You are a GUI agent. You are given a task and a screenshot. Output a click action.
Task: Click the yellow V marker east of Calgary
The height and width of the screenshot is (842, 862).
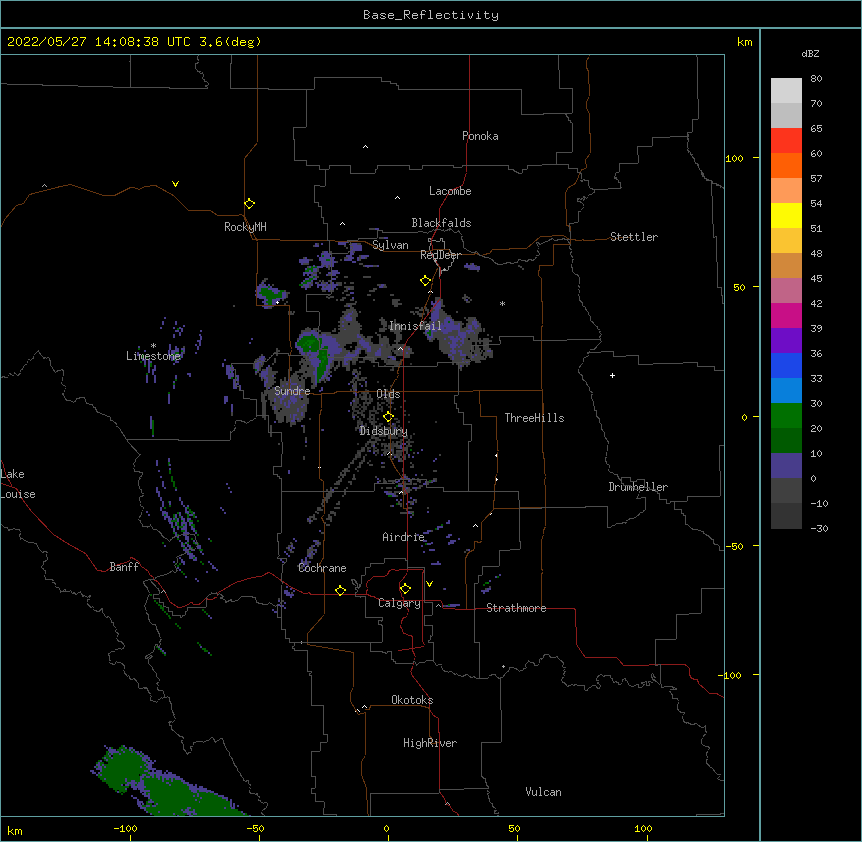coord(429,584)
